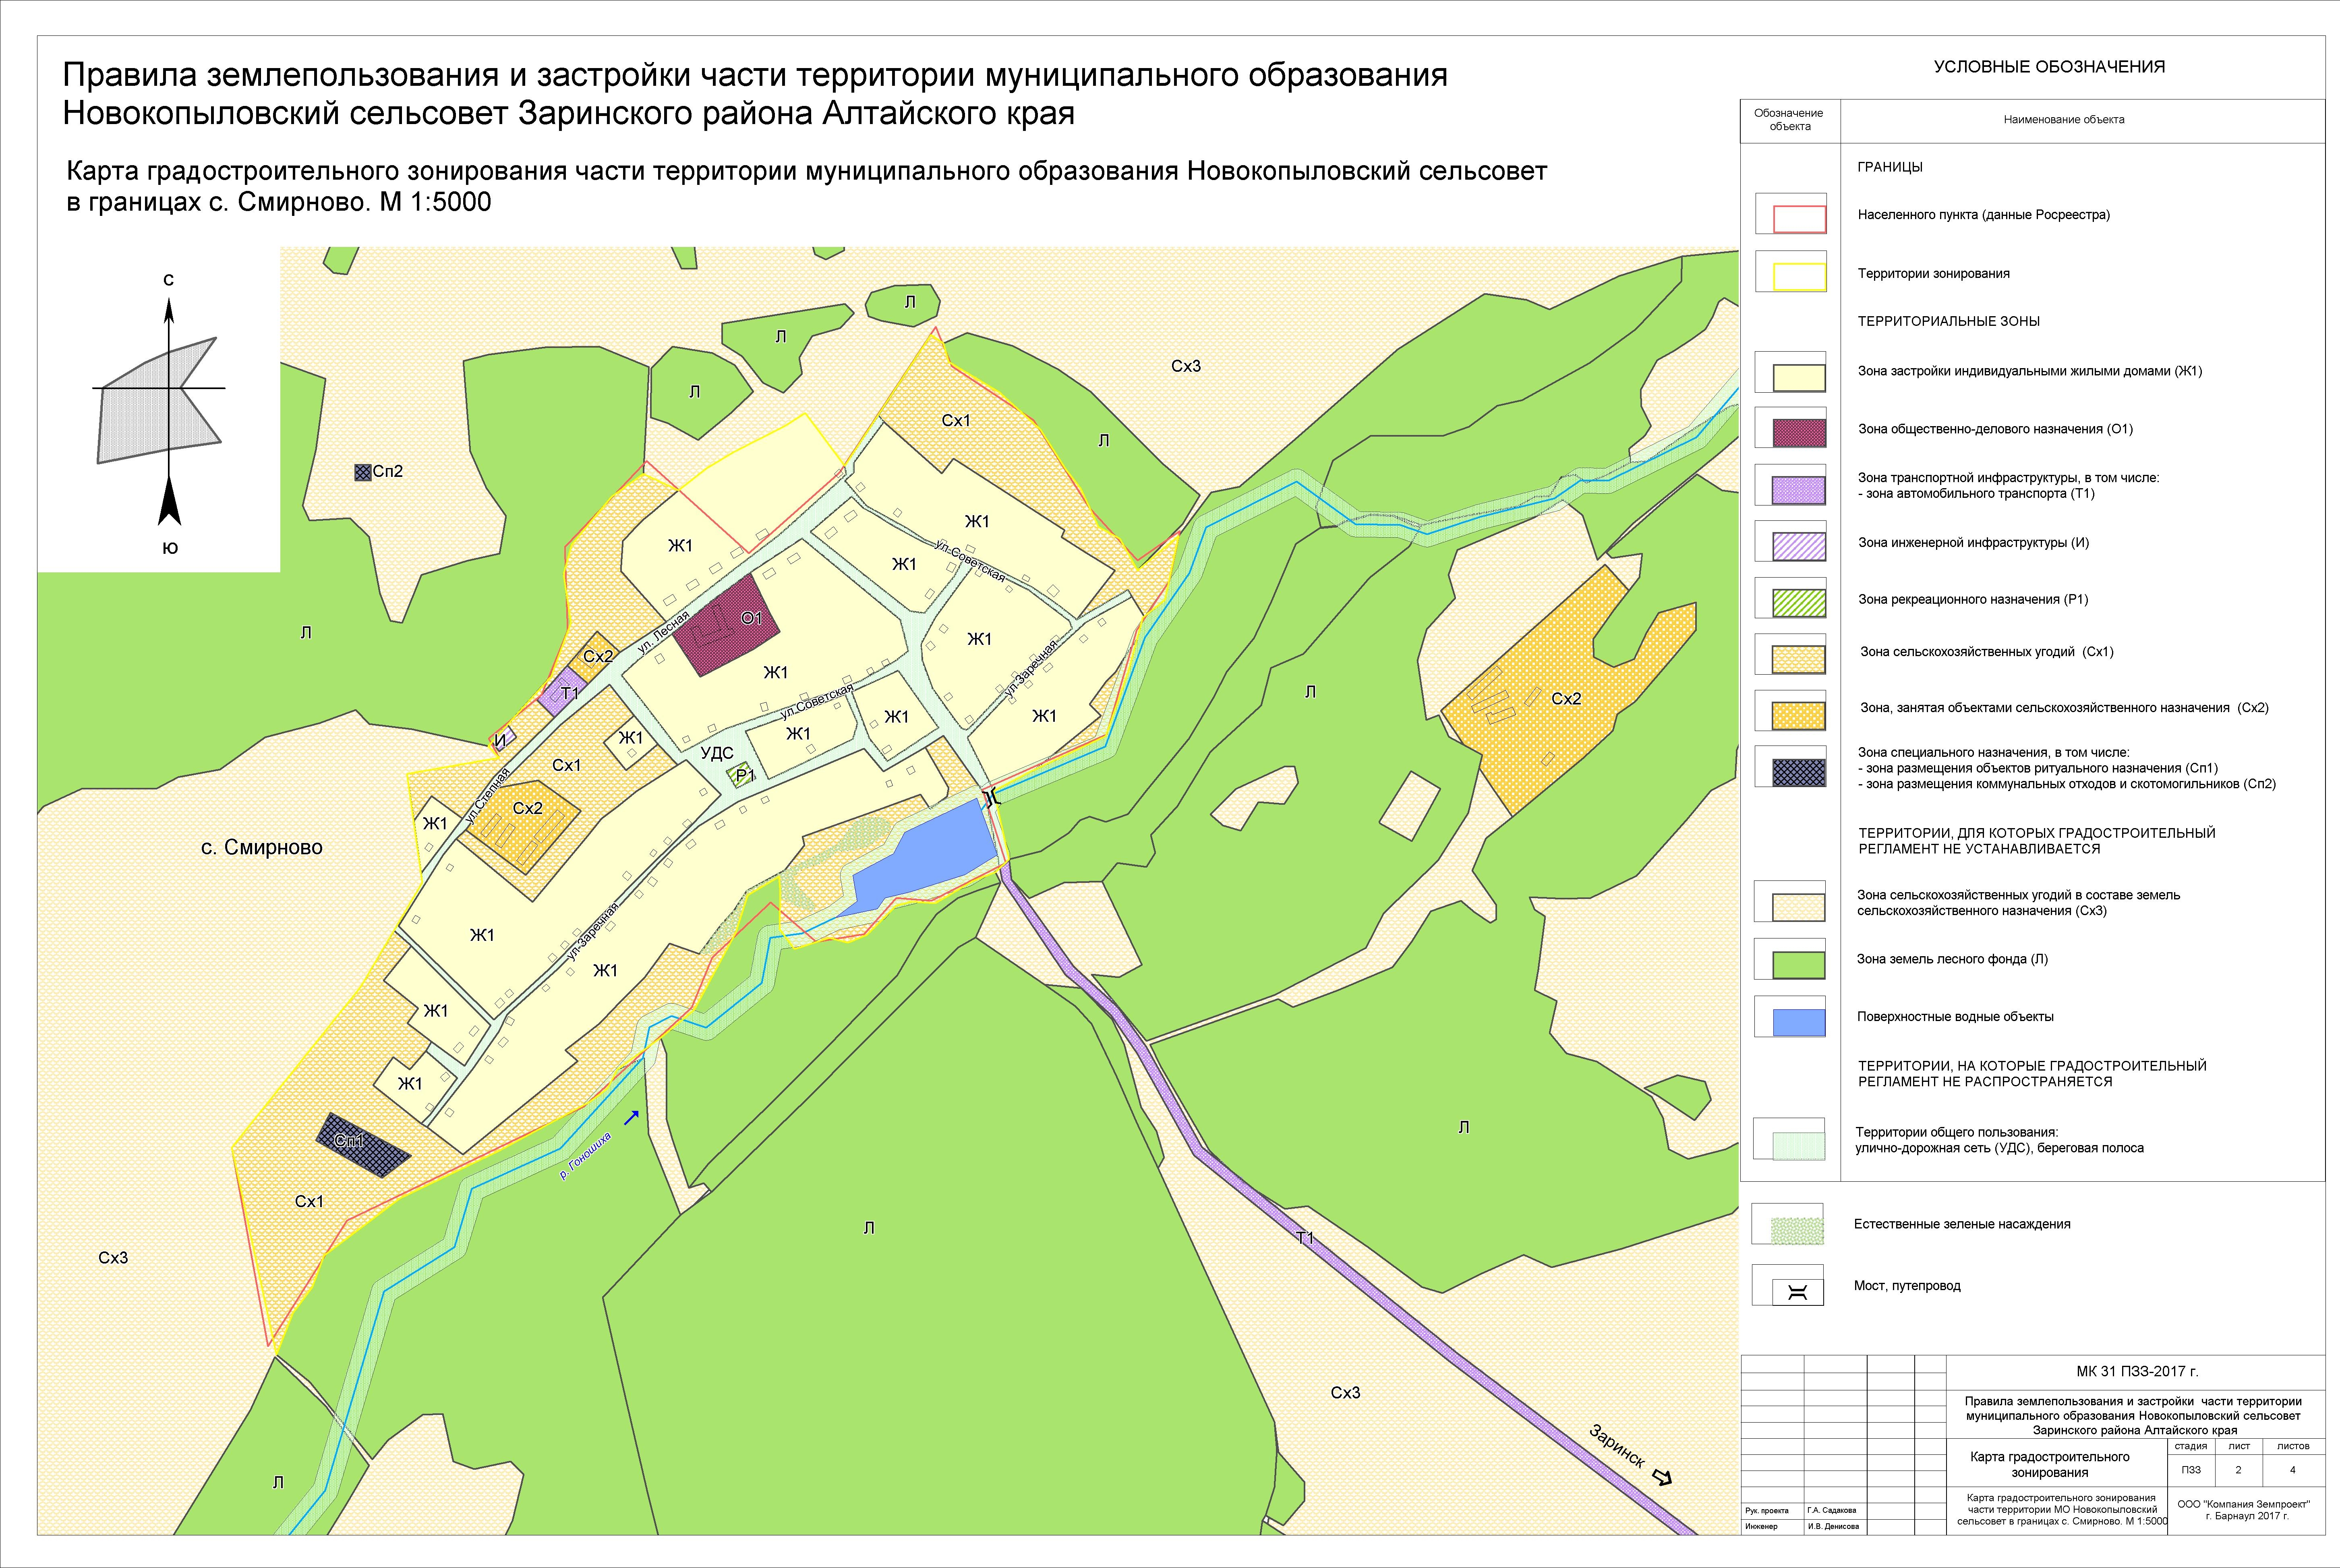This screenshot has width=2340, height=1568.
Task: Click the maroon О1 public zone on map
Action: [726, 625]
